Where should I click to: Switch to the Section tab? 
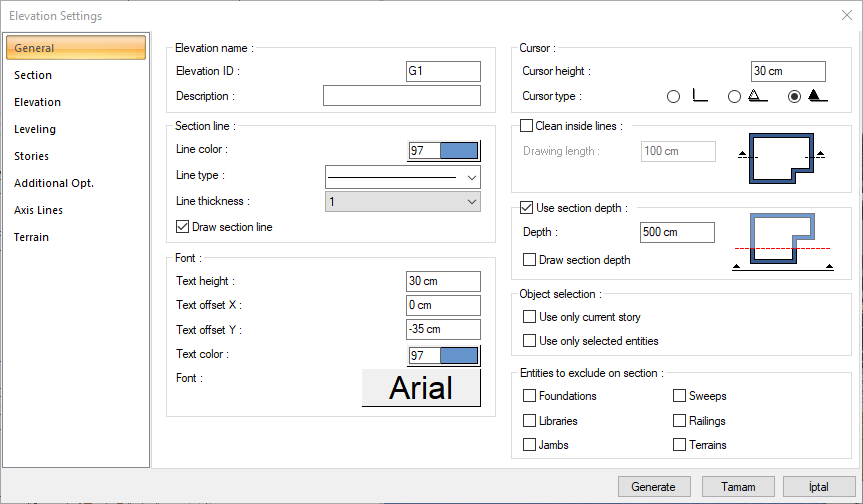click(x=33, y=75)
